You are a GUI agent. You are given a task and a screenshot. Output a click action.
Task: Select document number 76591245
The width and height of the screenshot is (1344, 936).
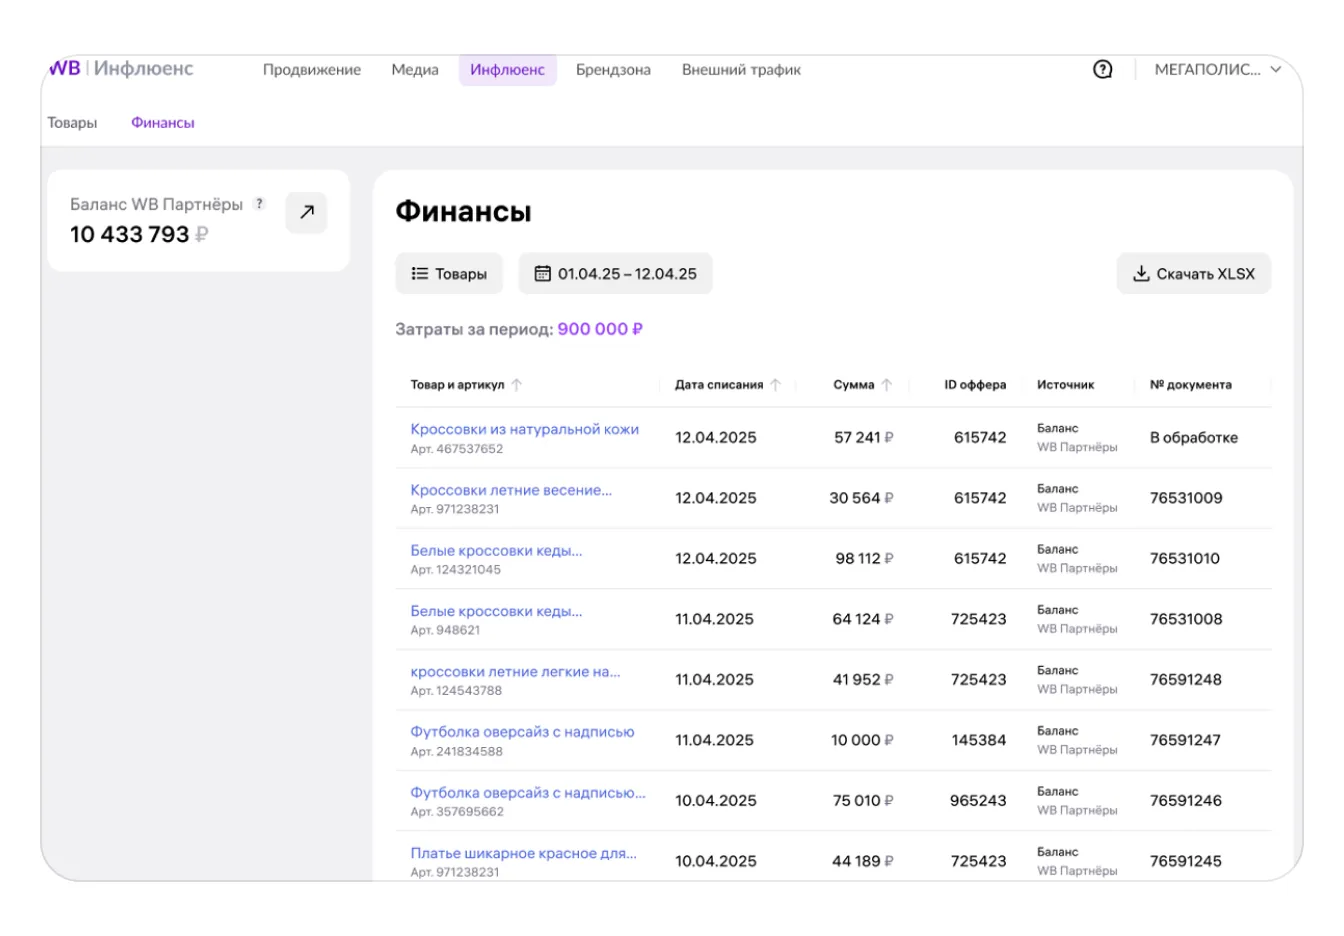(x=1186, y=861)
